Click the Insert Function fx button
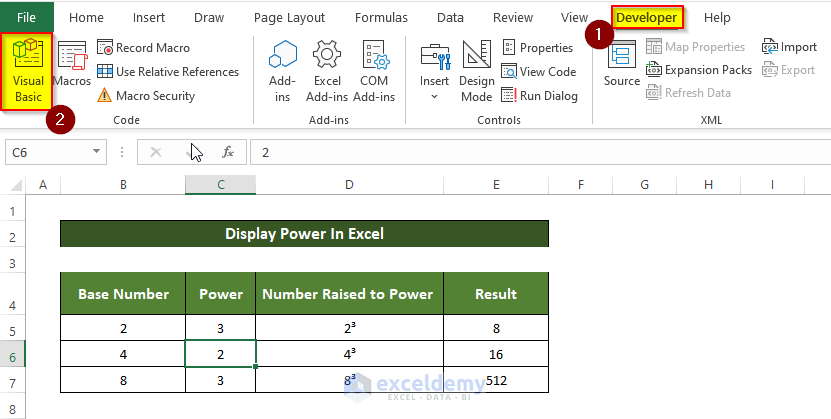Viewport: 831px width, 419px height. 228,153
